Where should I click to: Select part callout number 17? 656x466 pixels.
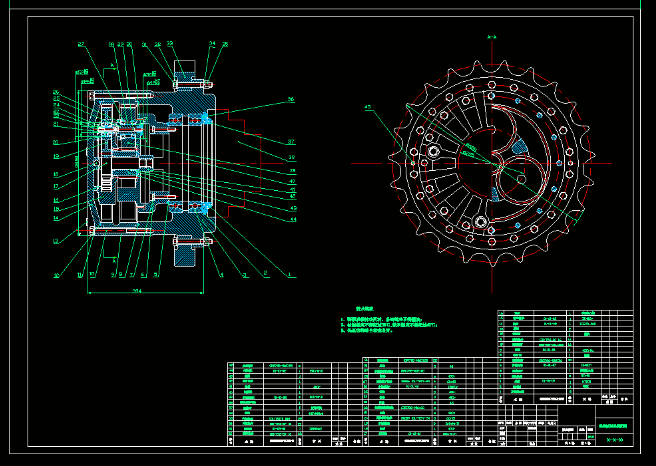coord(56,187)
